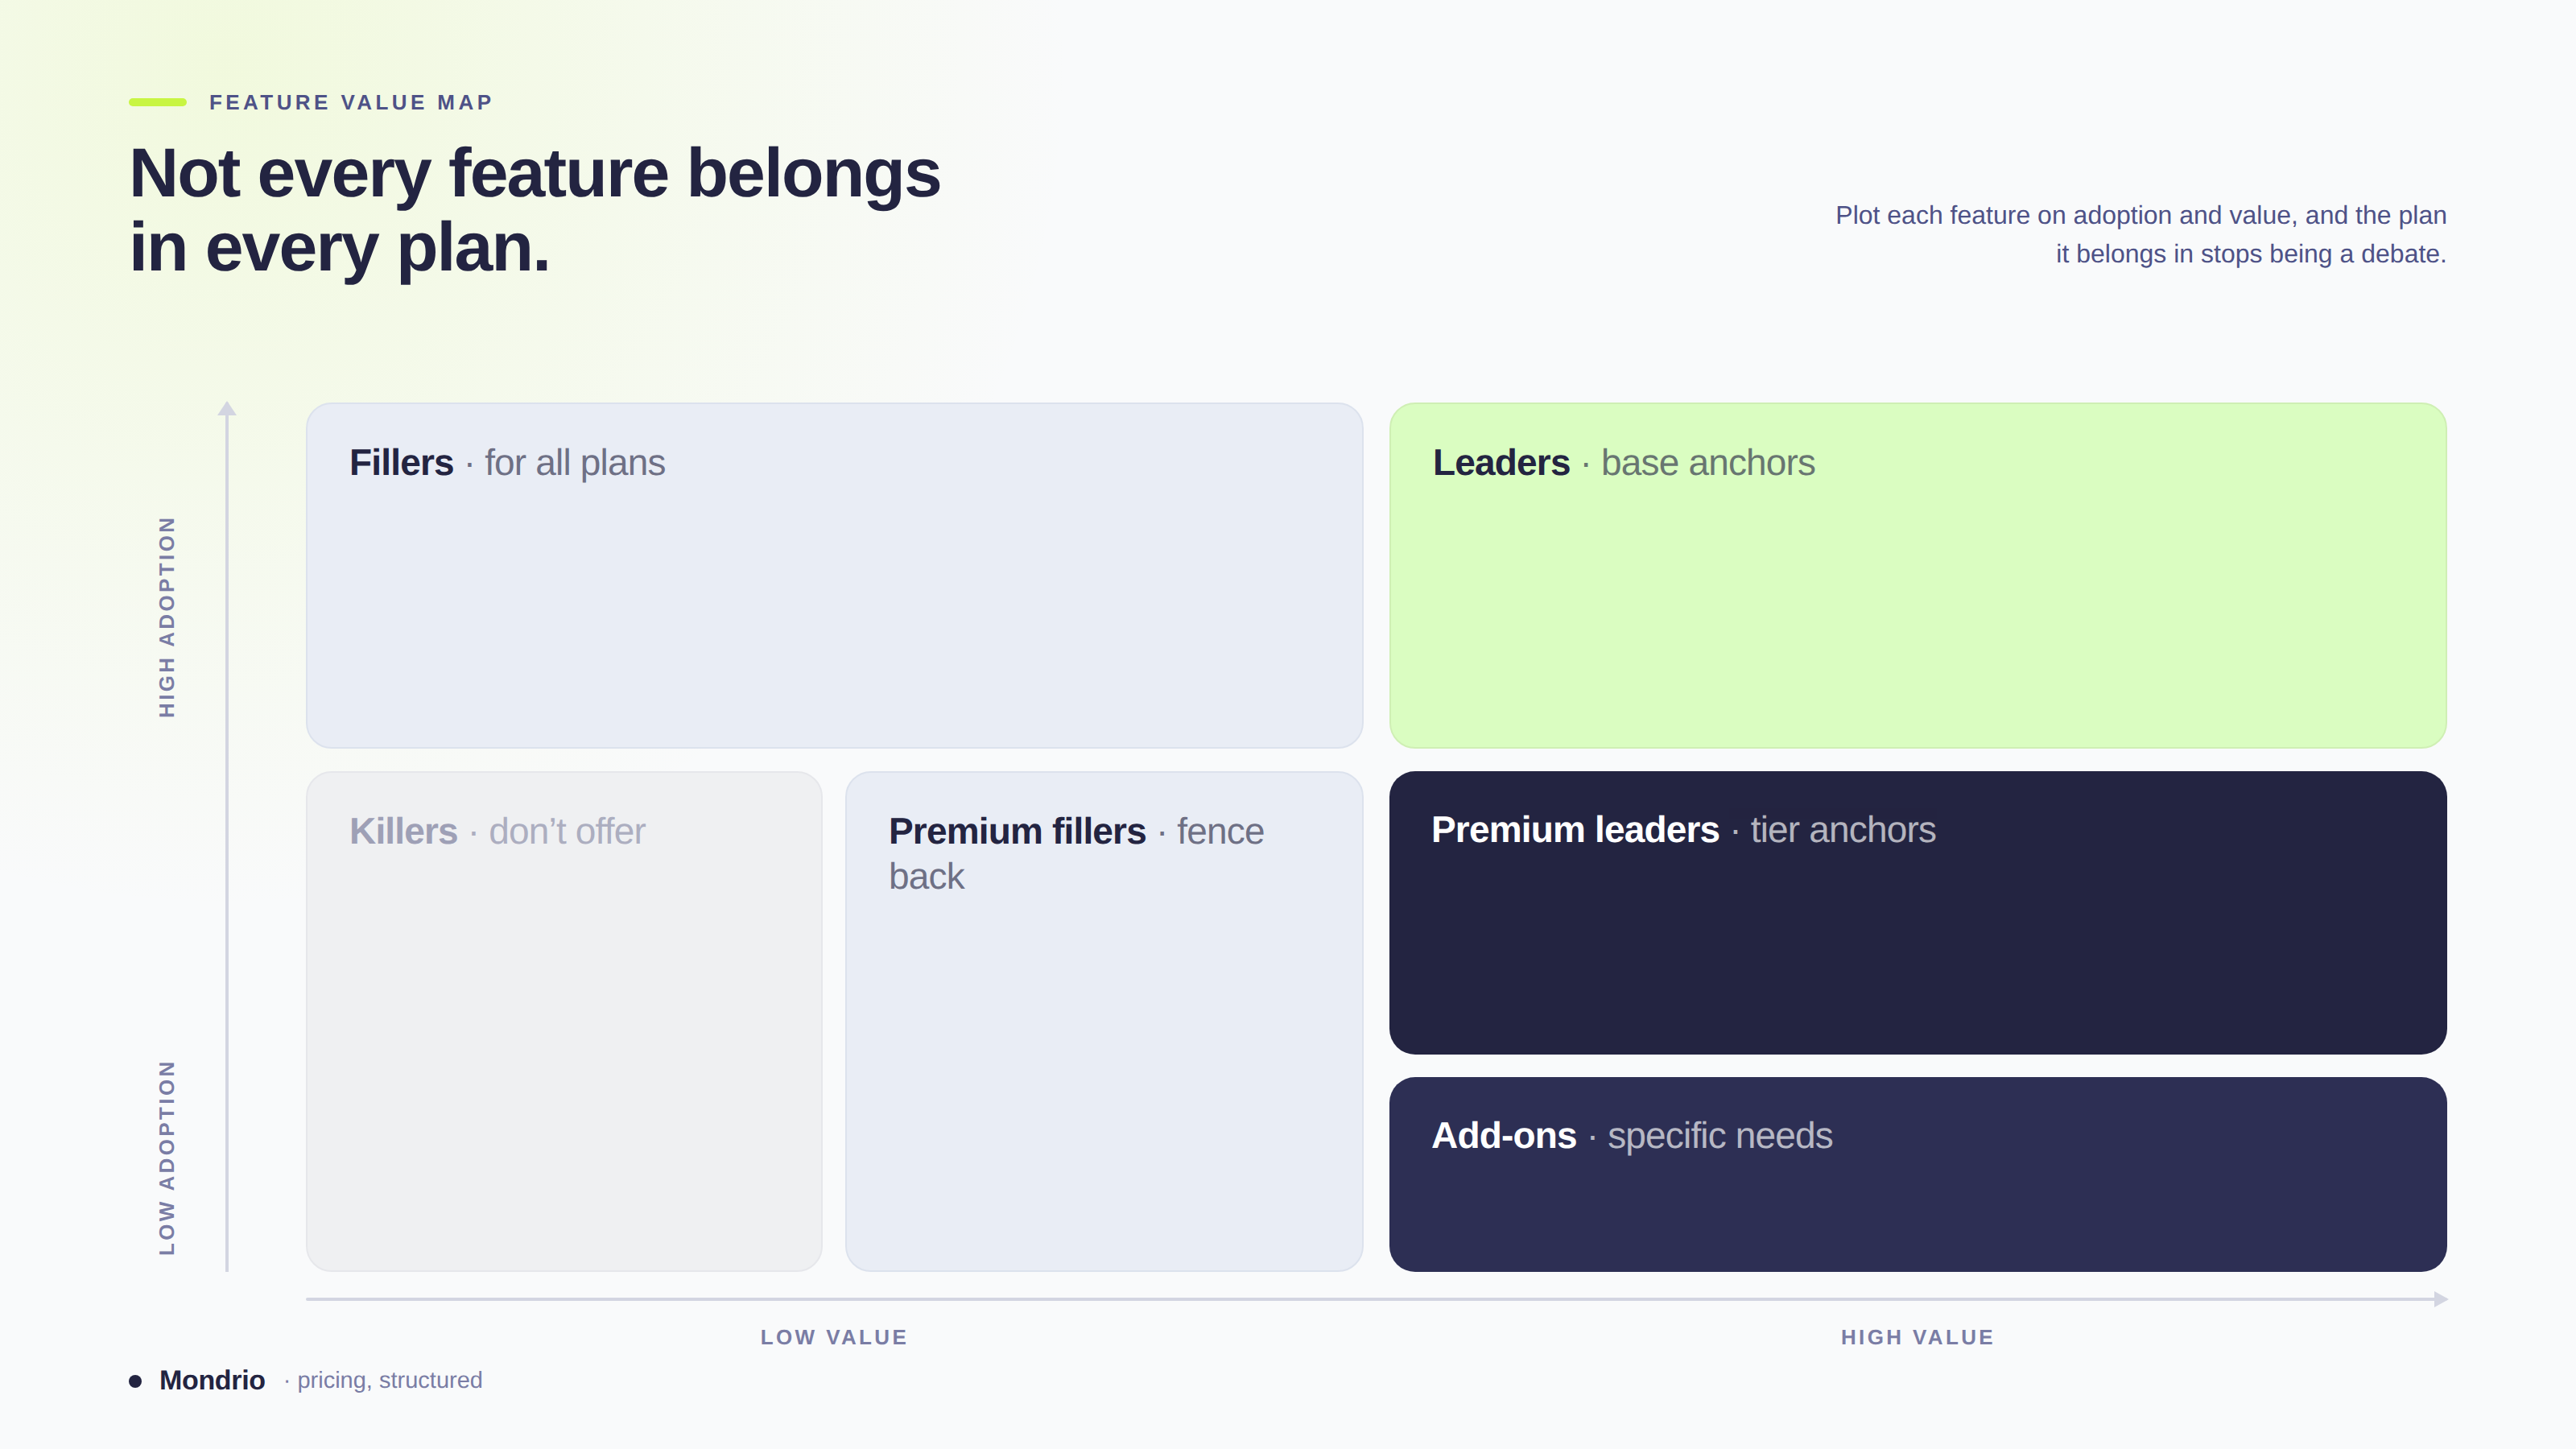The image size is (2576, 1449).
Task: Click the LOW ADOPTION axis label
Action: (x=167, y=1158)
